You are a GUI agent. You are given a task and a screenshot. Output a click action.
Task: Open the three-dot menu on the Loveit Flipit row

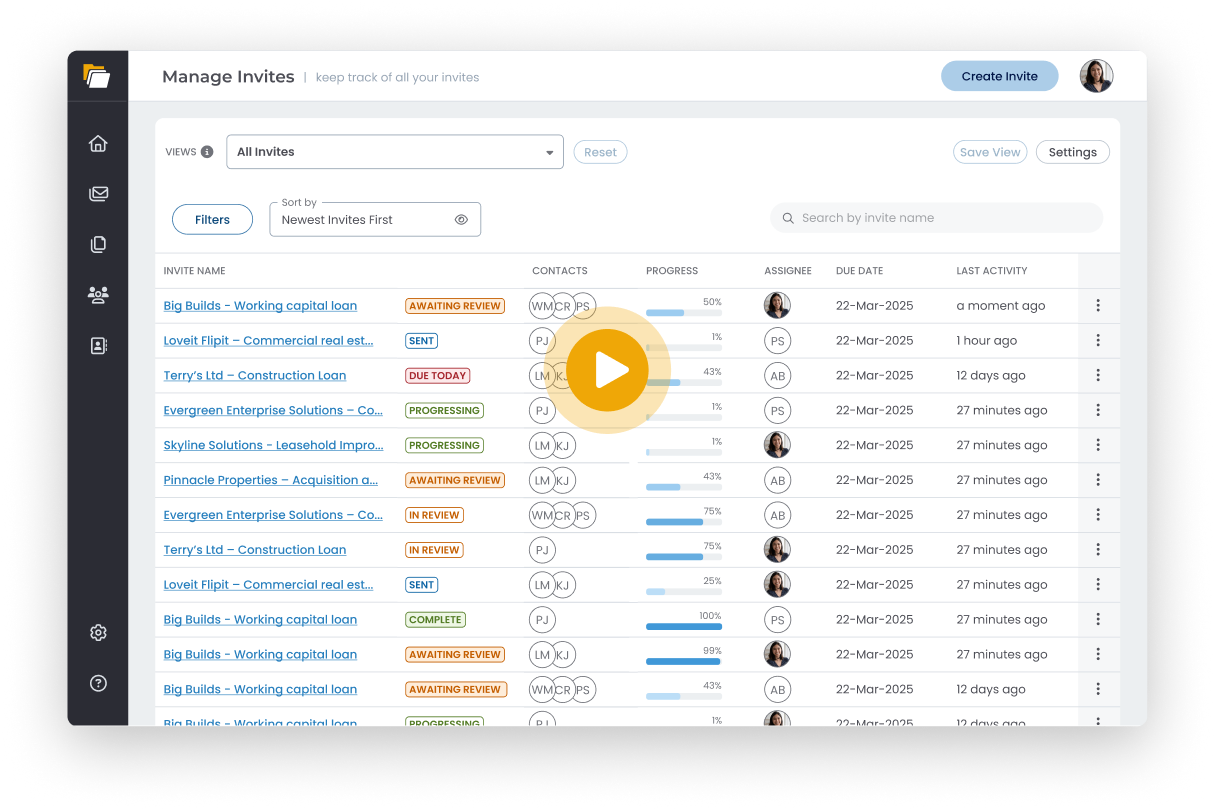click(1098, 340)
